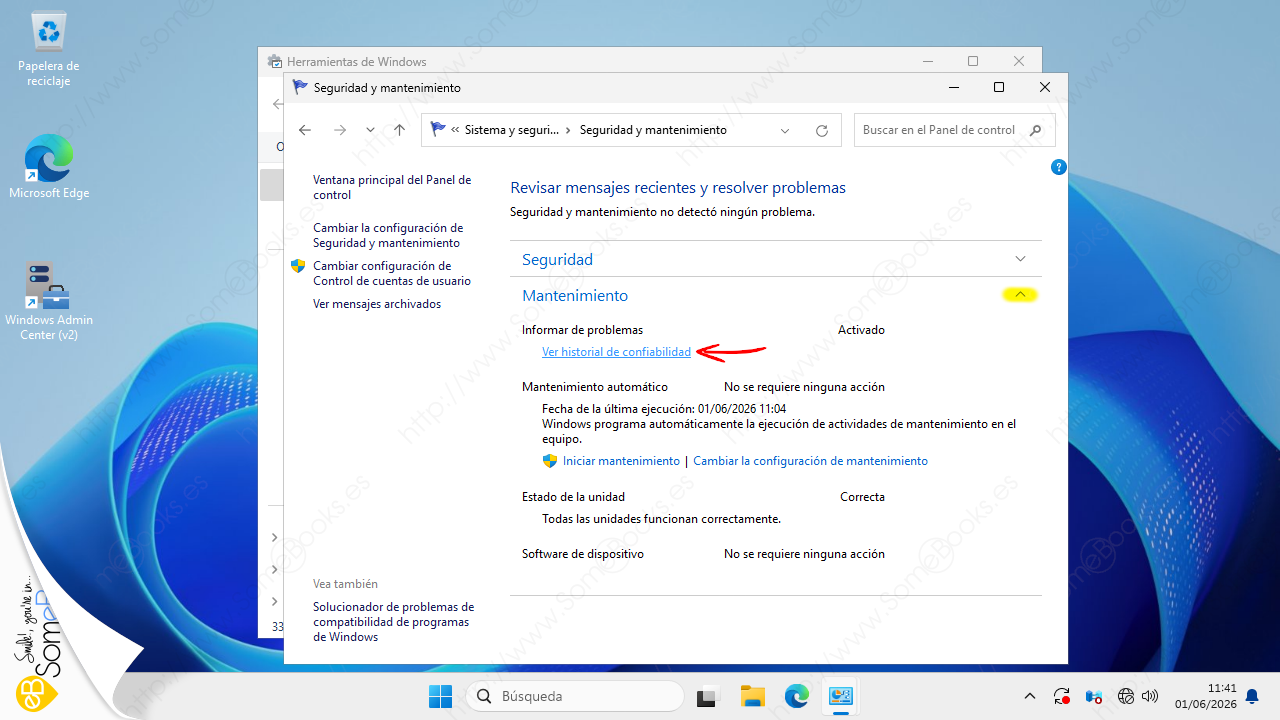Show hidden icons in the system tray
Viewport: 1280px width, 720px height.
point(1030,696)
